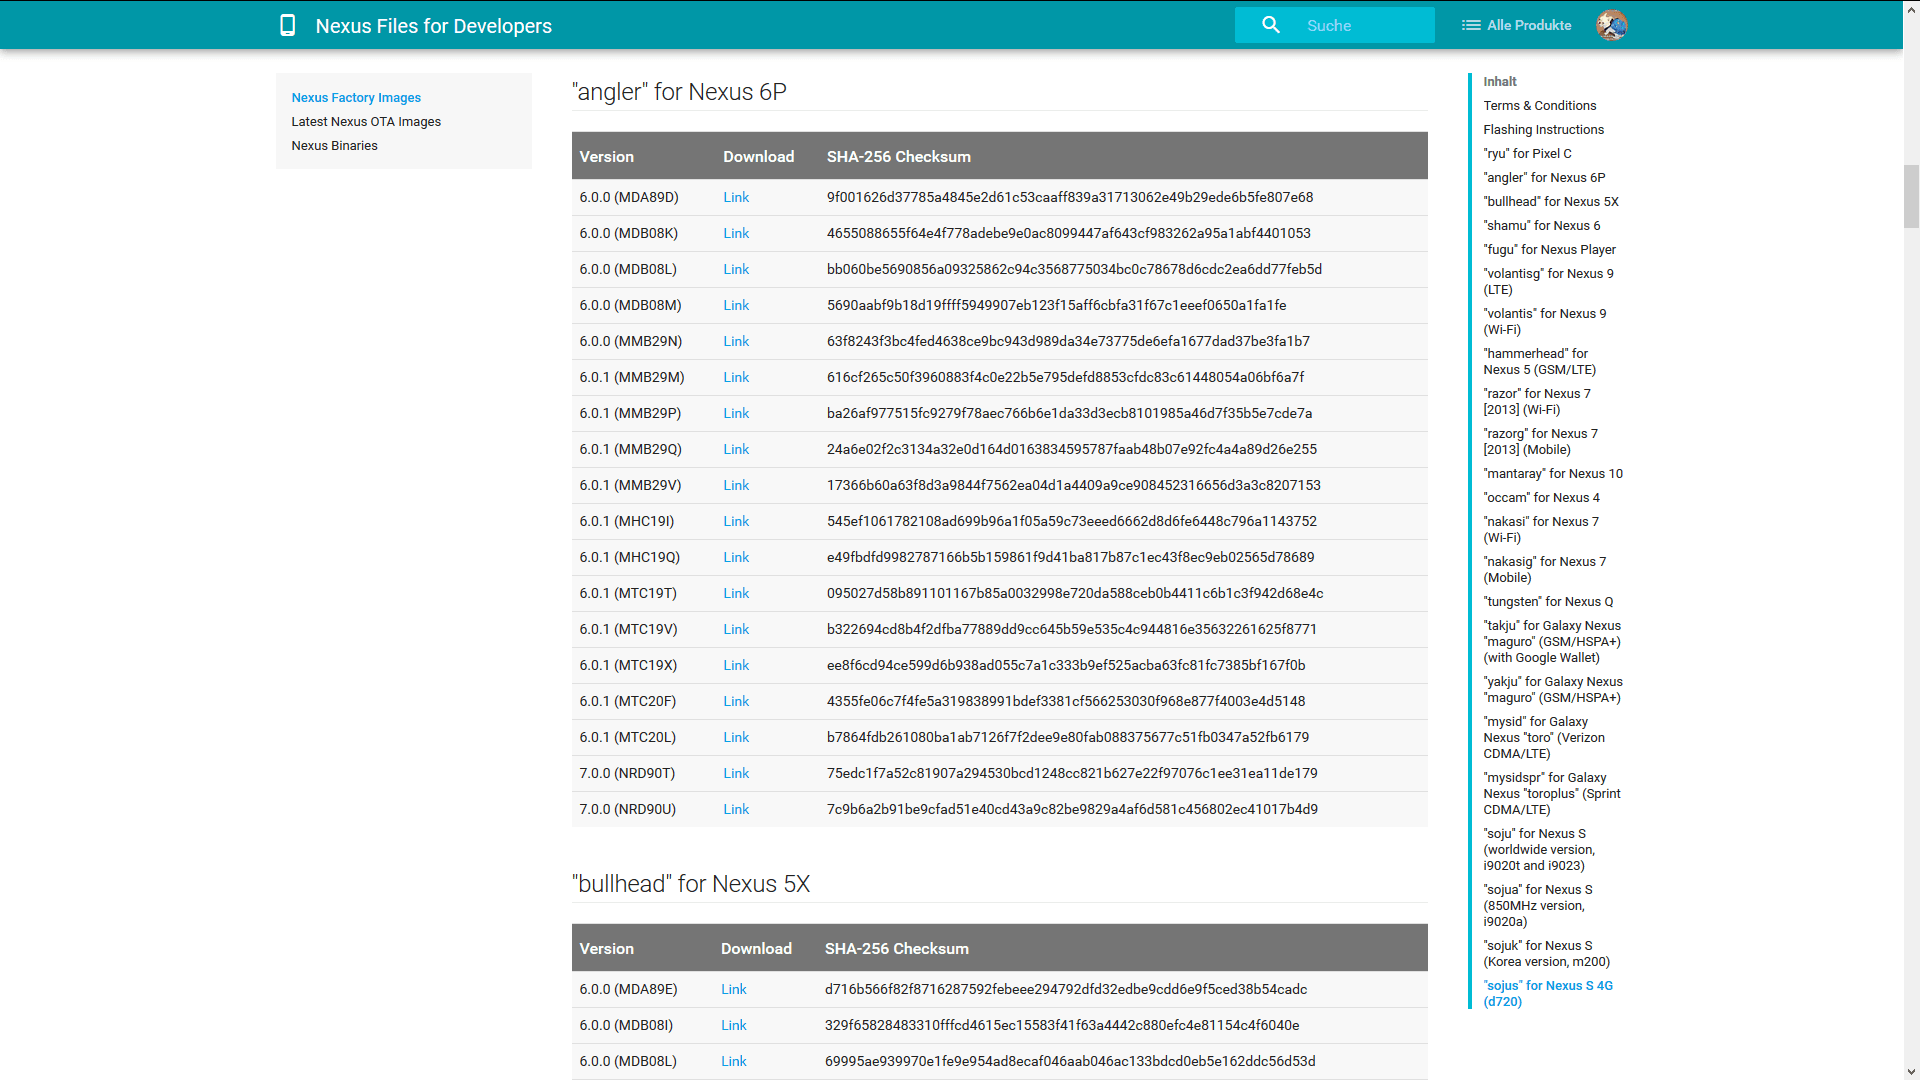Select checksum text for 6.0.0 (MDA89D) starting 9f001626
This screenshot has height=1080, width=1920.
pos(1070,198)
